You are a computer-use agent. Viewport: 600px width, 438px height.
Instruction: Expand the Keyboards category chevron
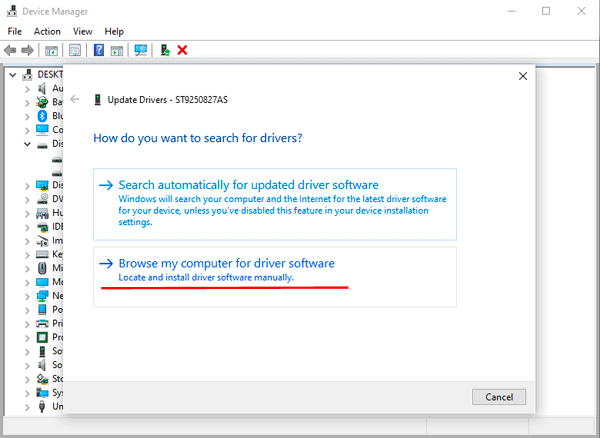point(27,255)
